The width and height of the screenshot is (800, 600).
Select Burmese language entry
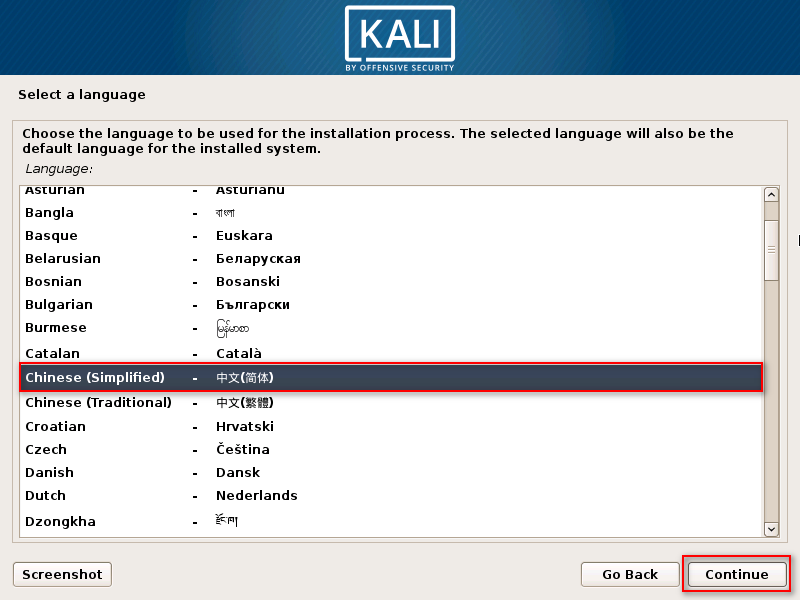pos(391,328)
